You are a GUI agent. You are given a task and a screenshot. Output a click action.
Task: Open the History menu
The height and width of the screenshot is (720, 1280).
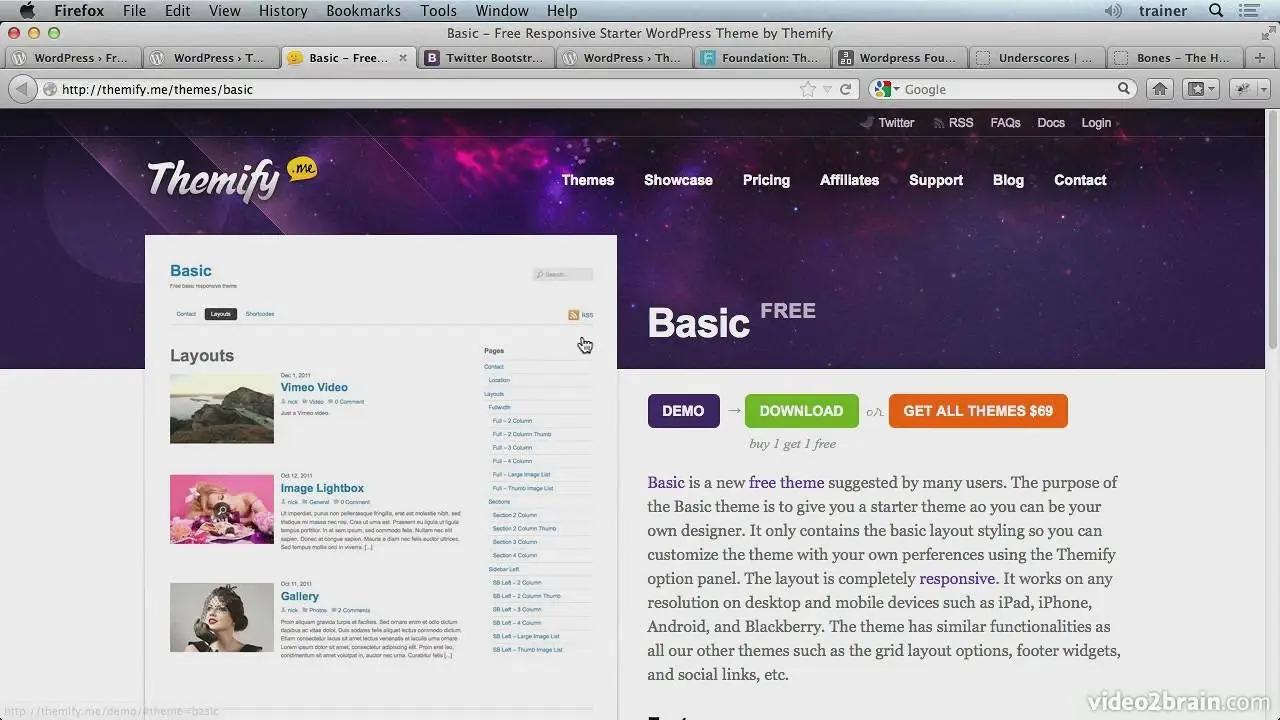283,11
